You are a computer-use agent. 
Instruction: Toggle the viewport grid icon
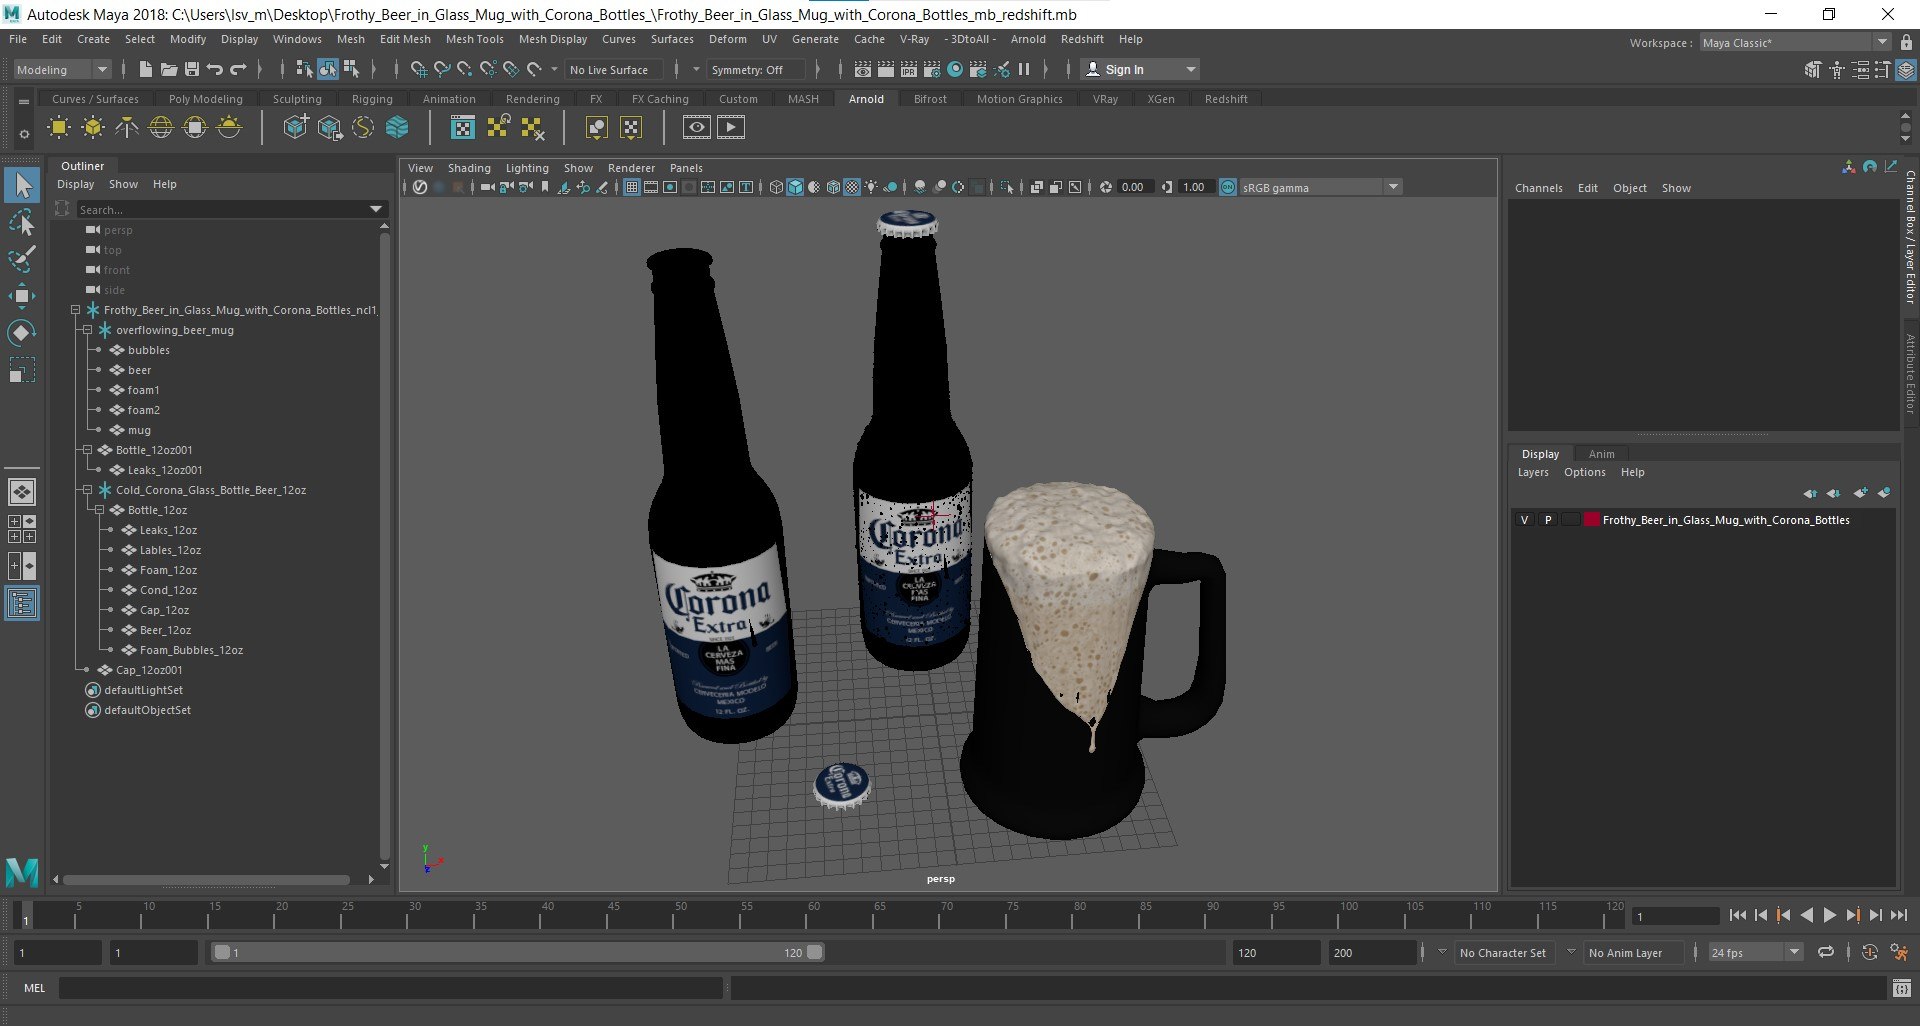tap(632, 187)
